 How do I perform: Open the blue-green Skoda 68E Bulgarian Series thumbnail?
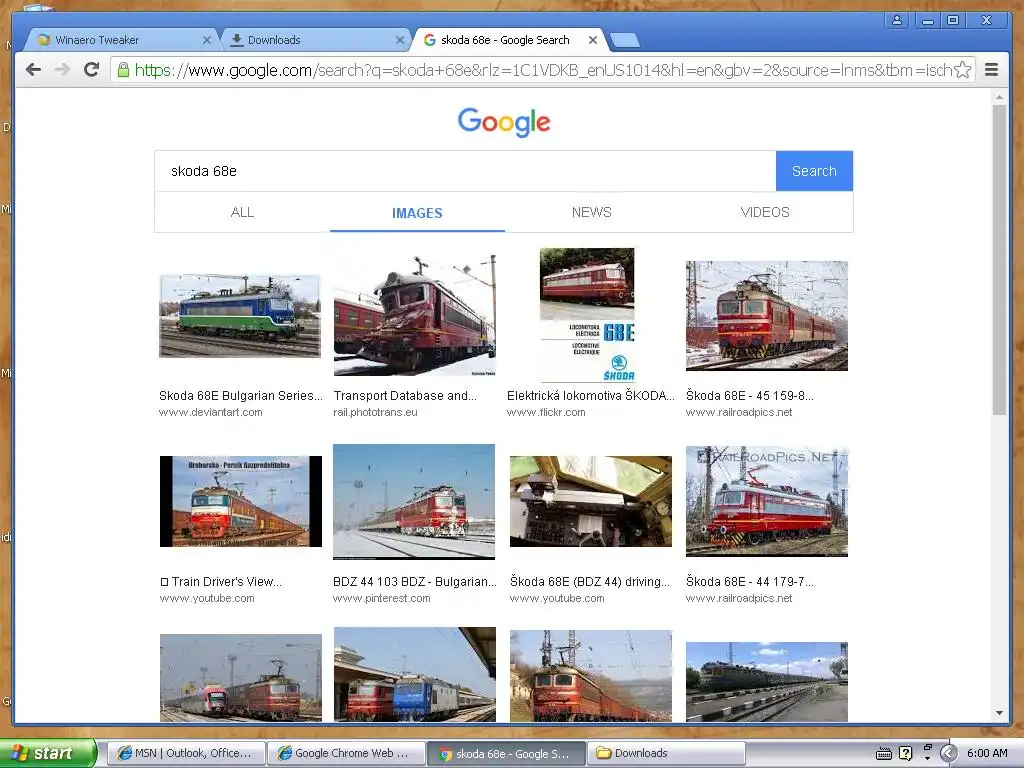[x=240, y=315]
